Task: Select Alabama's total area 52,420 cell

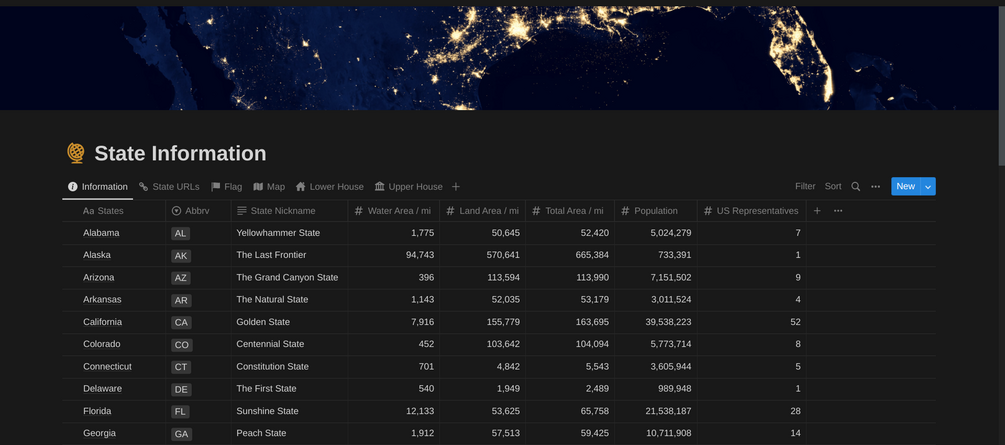Action: click(x=570, y=233)
